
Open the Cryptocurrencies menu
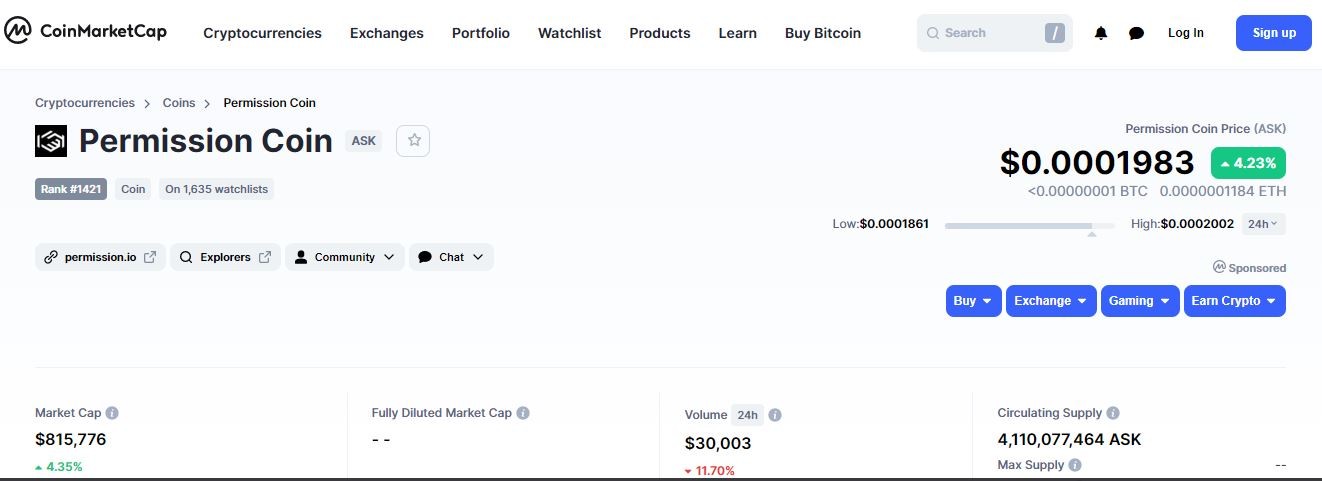click(262, 33)
